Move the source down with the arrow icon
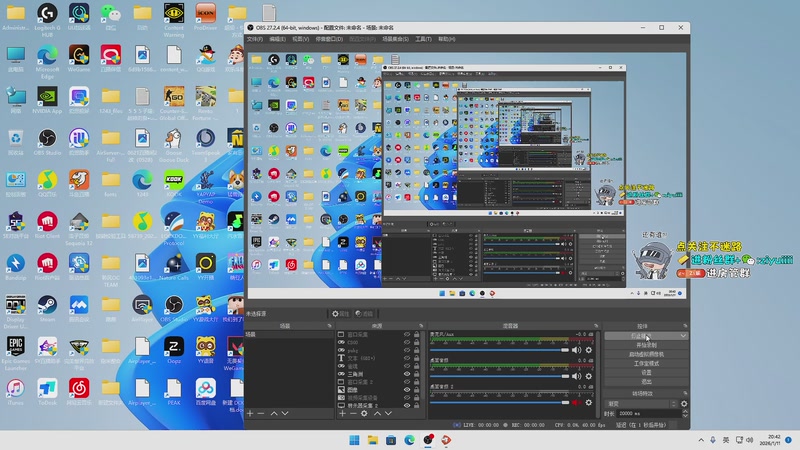Screen dimensions: 800x450 coord(389,413)
